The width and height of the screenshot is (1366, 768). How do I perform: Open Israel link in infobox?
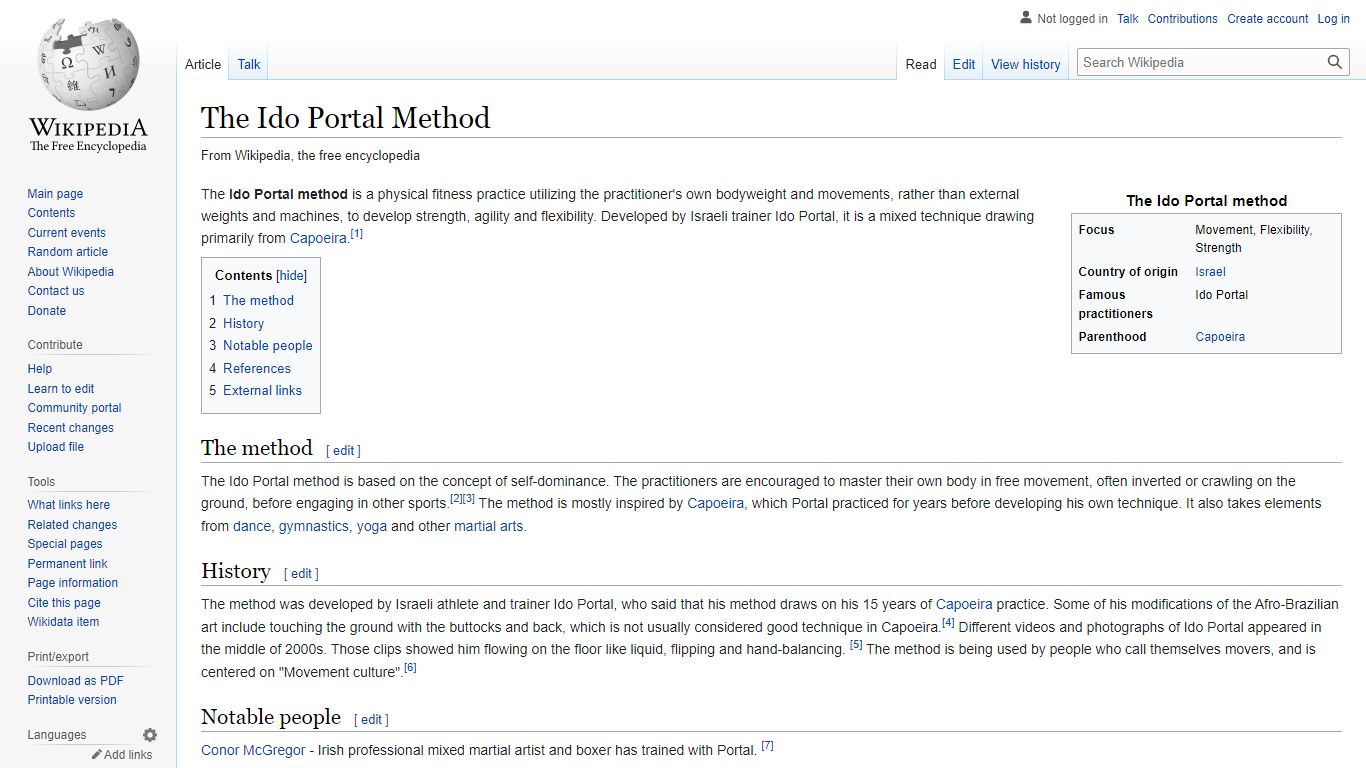(1210, 272)
